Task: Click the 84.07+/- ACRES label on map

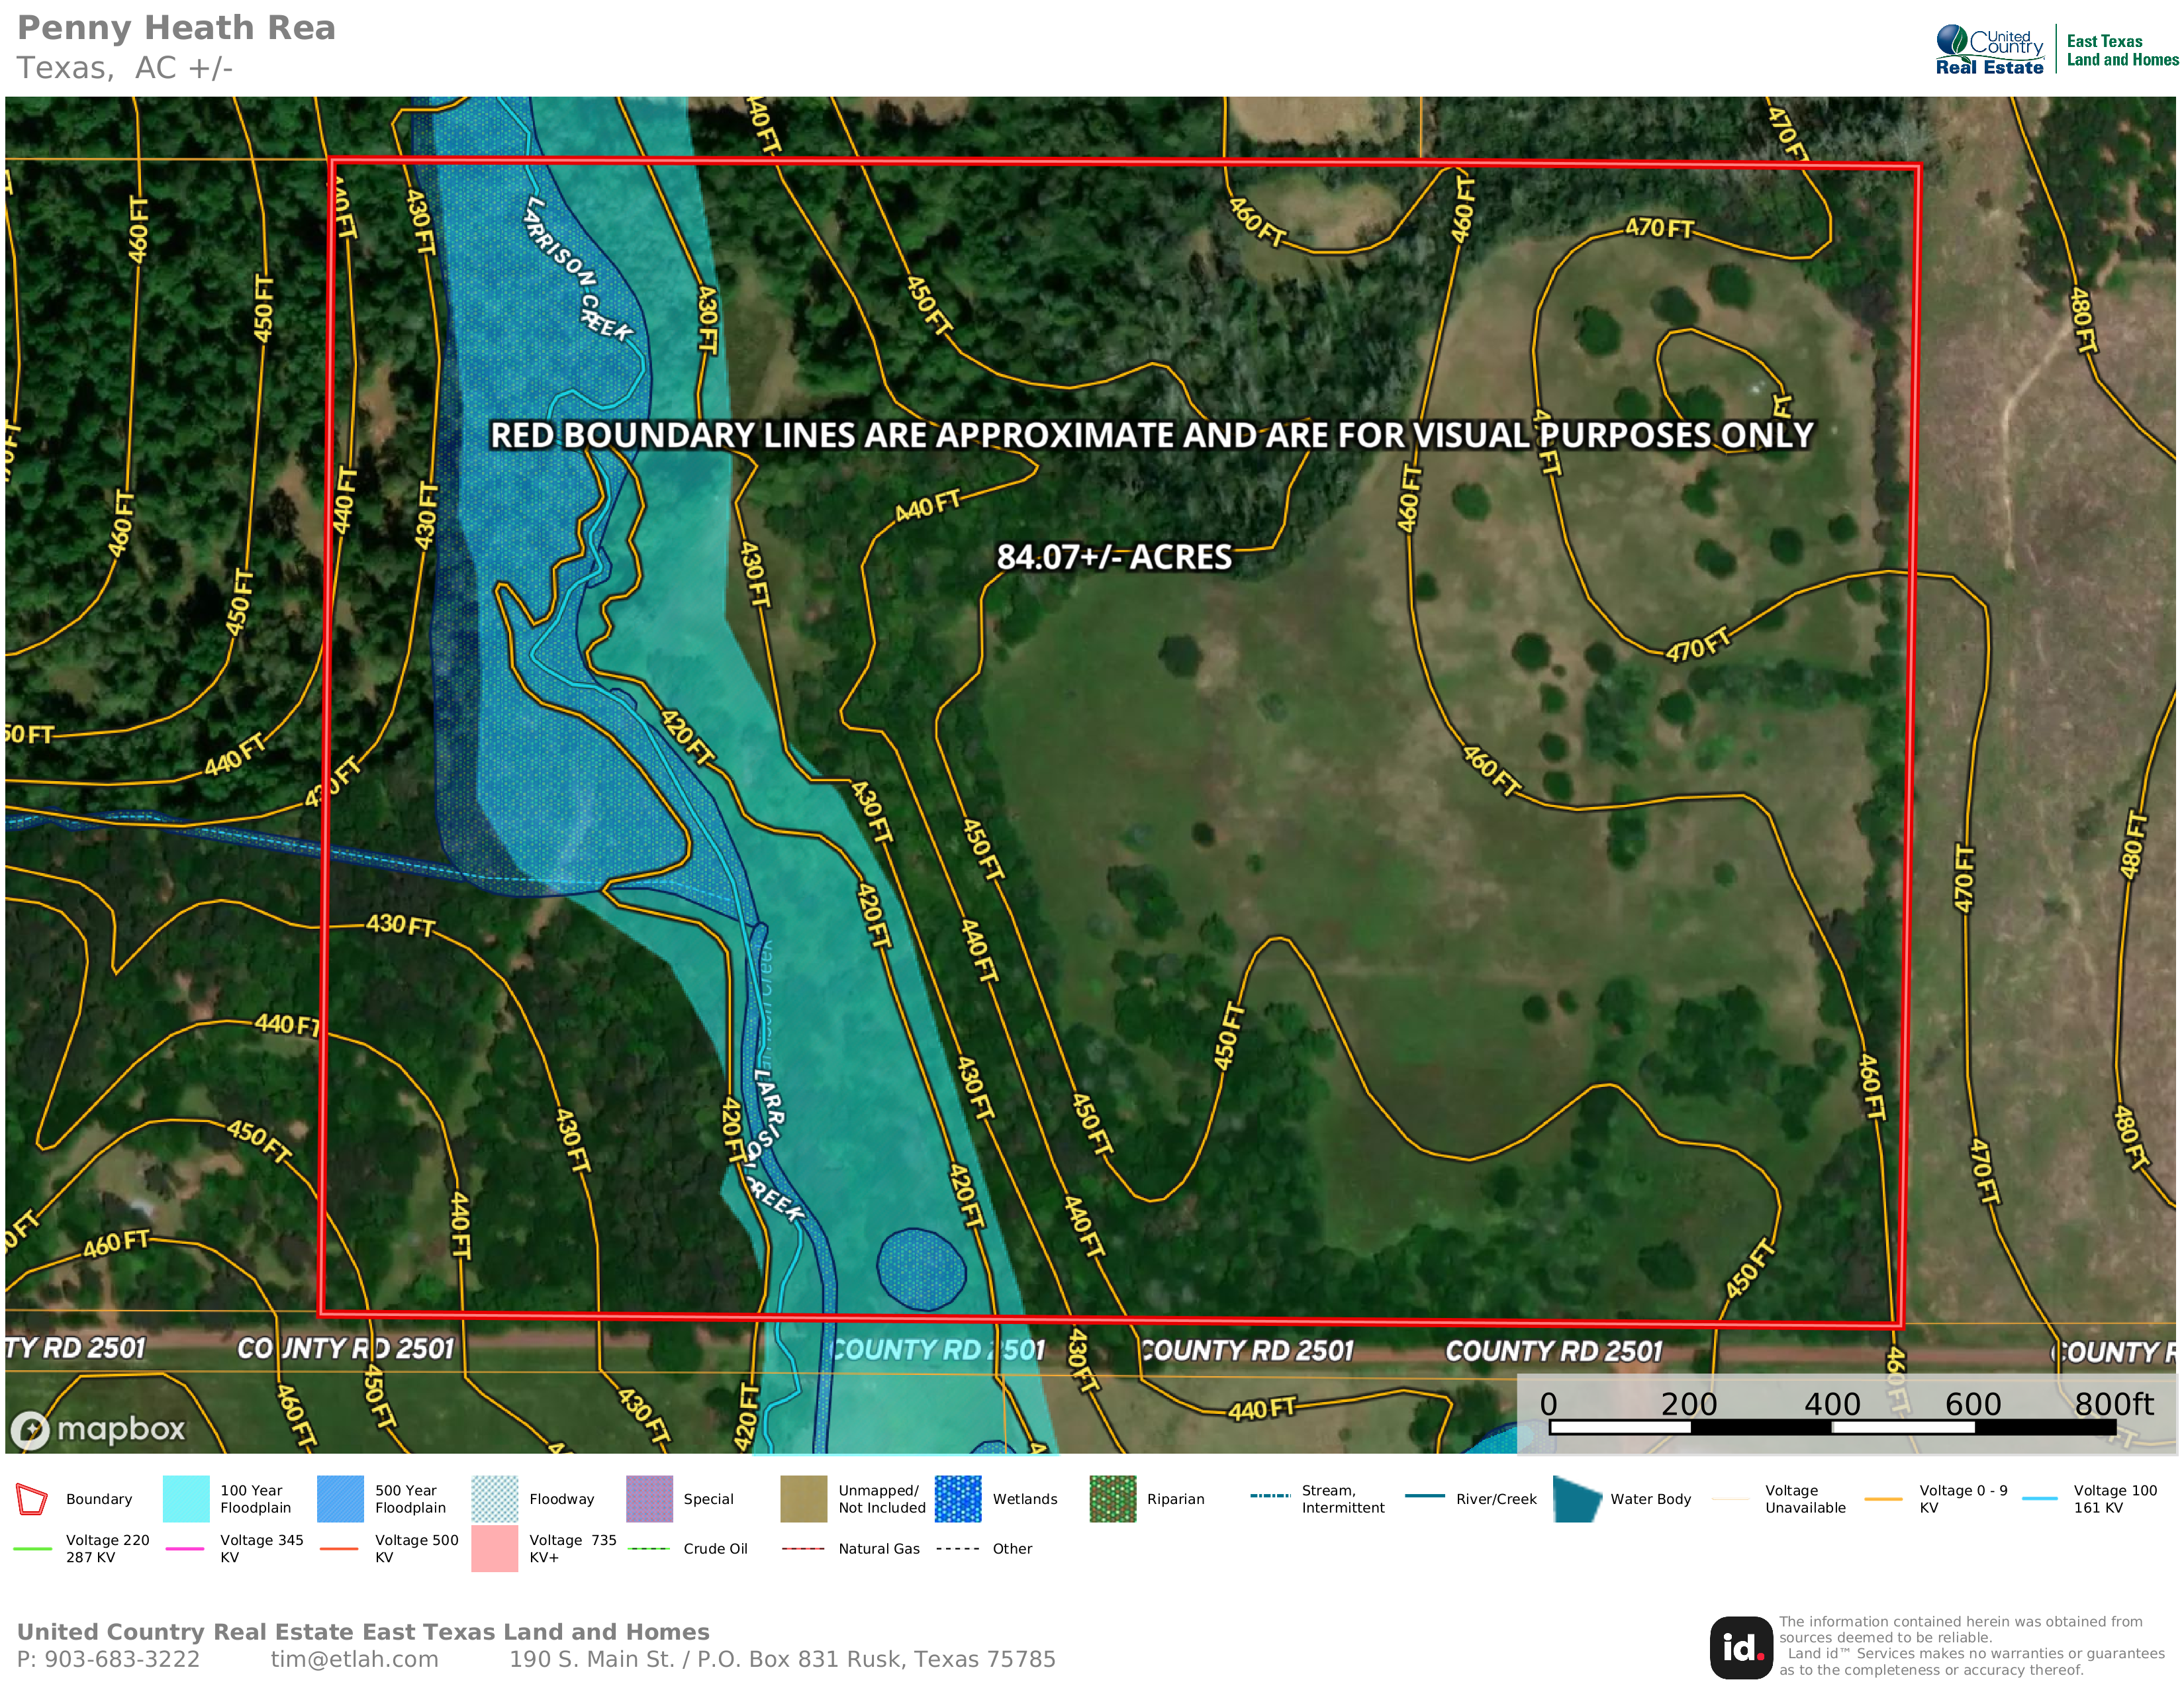Action: [x=1114, y=557]
